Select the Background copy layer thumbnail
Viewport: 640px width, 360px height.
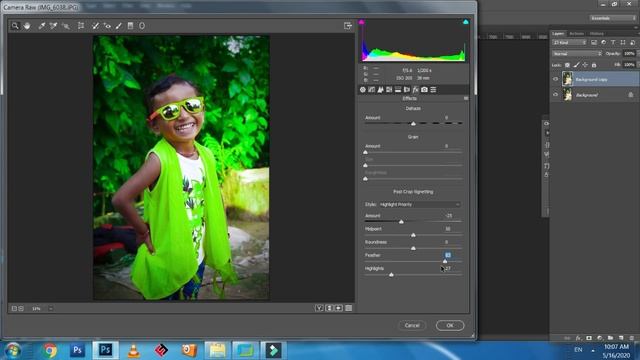(x=567, y=79)
